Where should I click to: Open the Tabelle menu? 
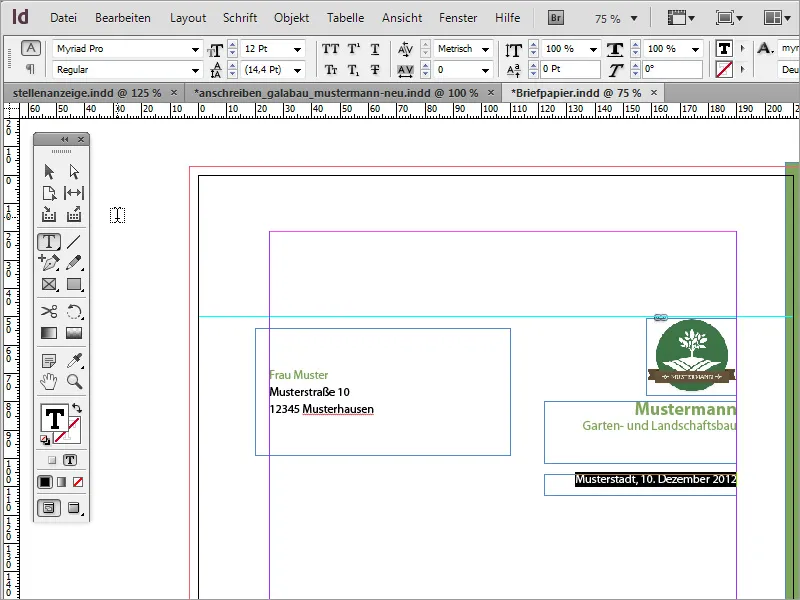(345, 18)
